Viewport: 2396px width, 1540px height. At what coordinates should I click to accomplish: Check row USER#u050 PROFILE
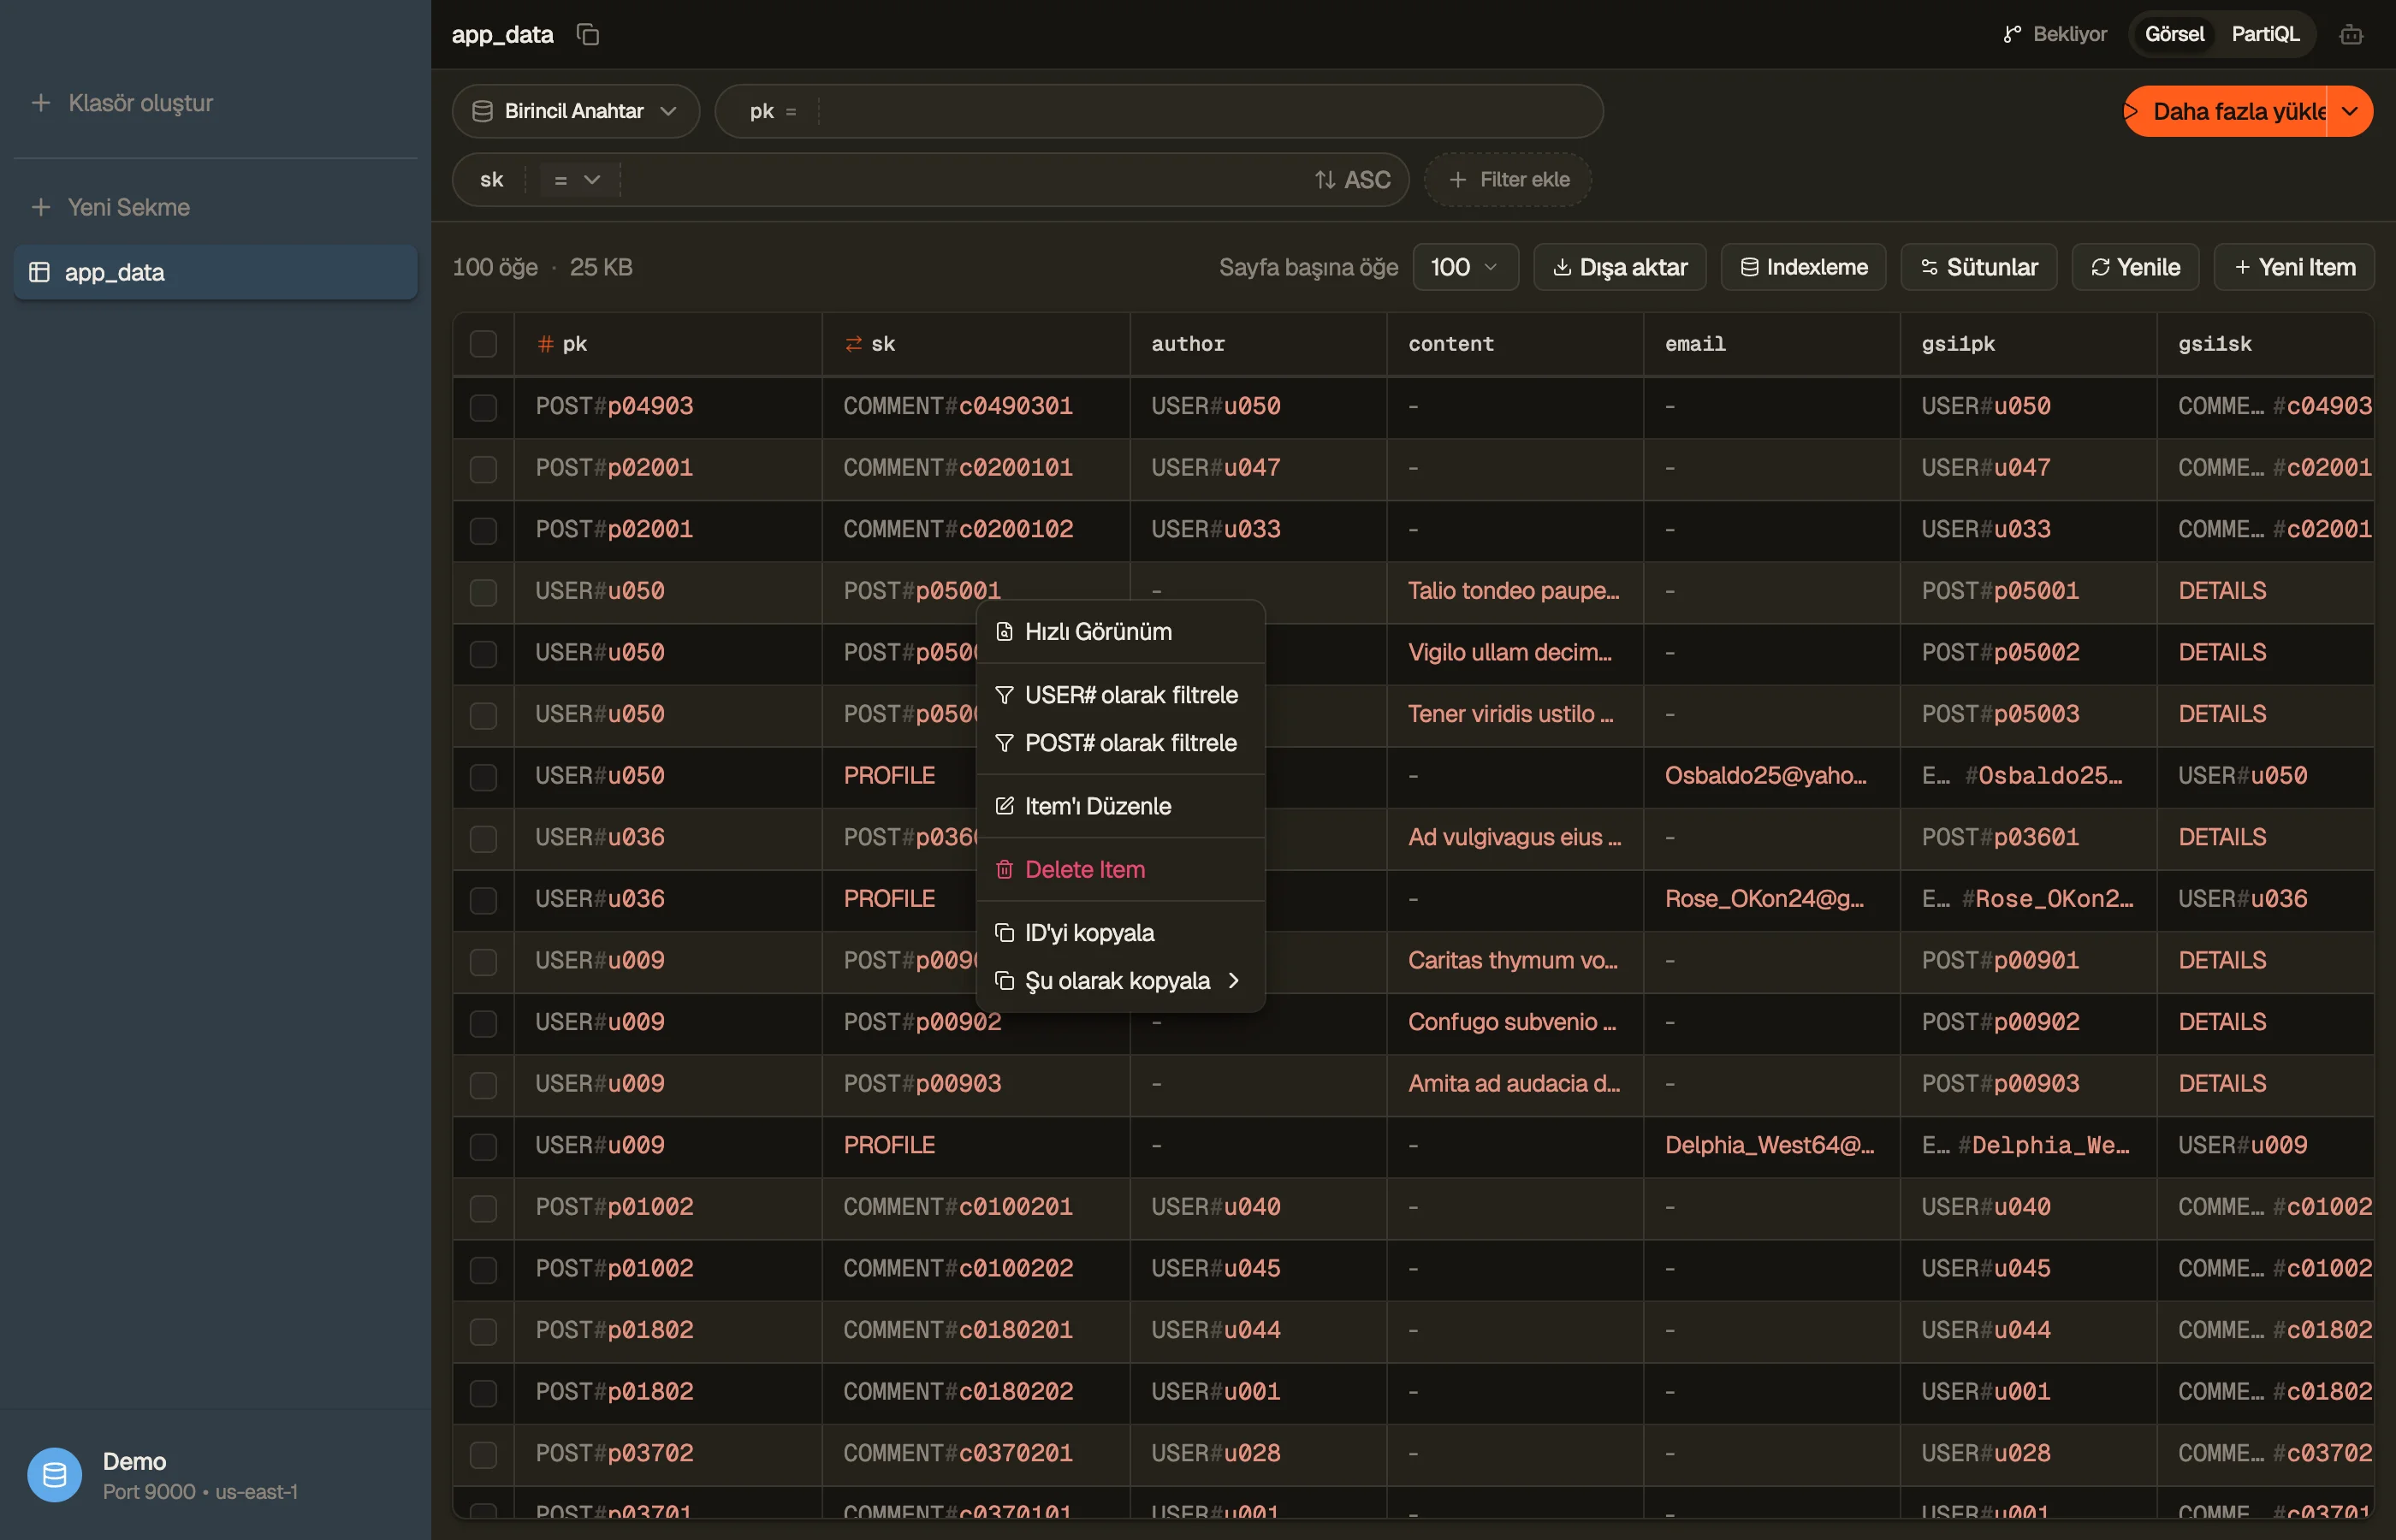(x=483, y=777)
